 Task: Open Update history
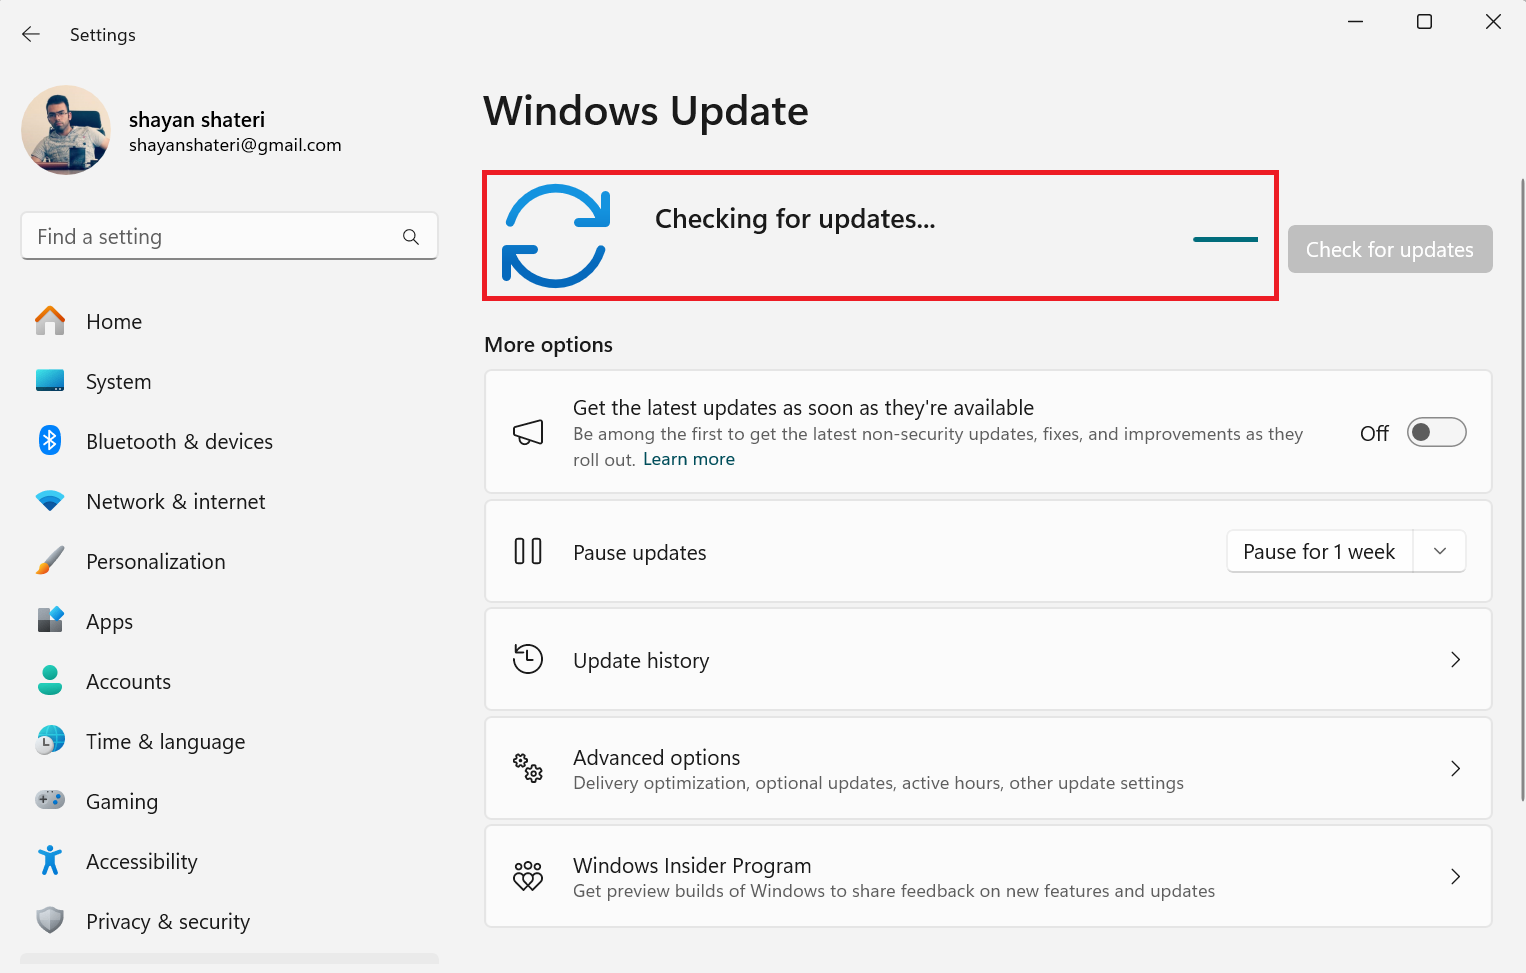[988, 659]
